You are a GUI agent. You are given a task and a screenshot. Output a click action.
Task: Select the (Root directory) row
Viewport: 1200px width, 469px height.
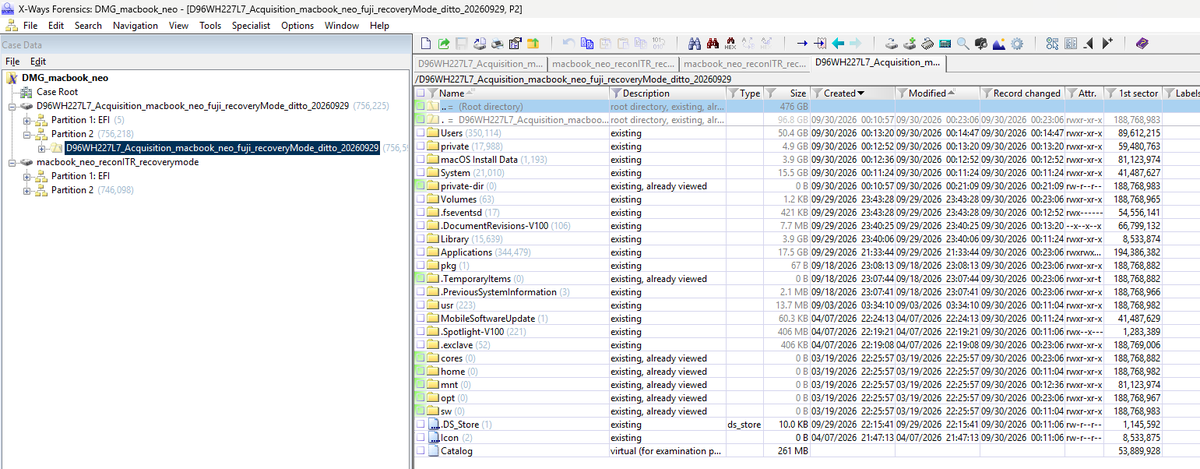click(x=805, y=106)
